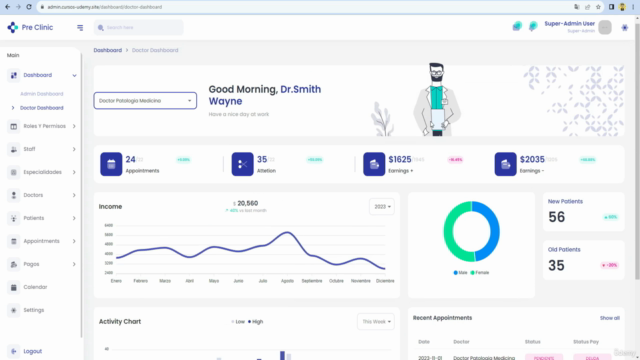Click the Agosto peak on Income chart
This screenshot has height=360, width=640.
[288, 232]
